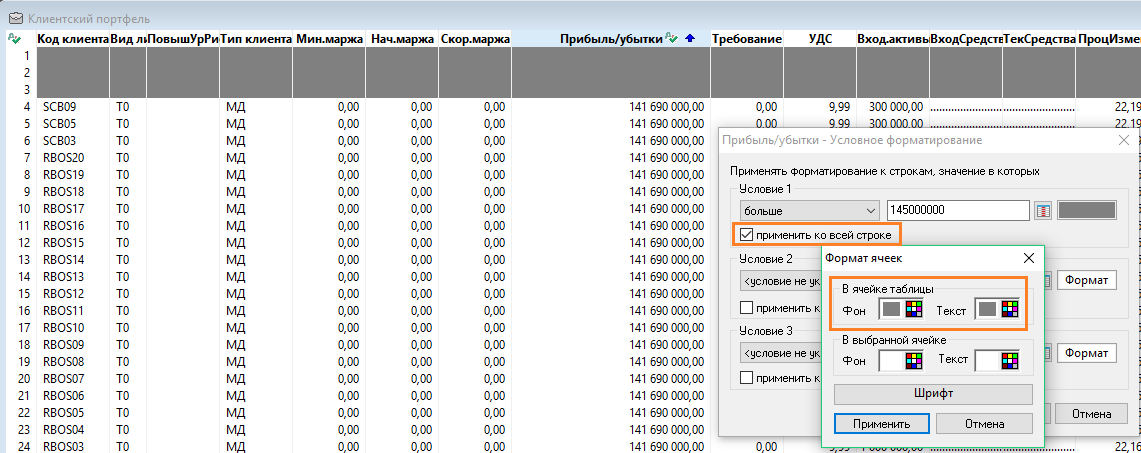
Task: Click gray Текст swatch under В ячейке таблицы
Action: point(987,309)
